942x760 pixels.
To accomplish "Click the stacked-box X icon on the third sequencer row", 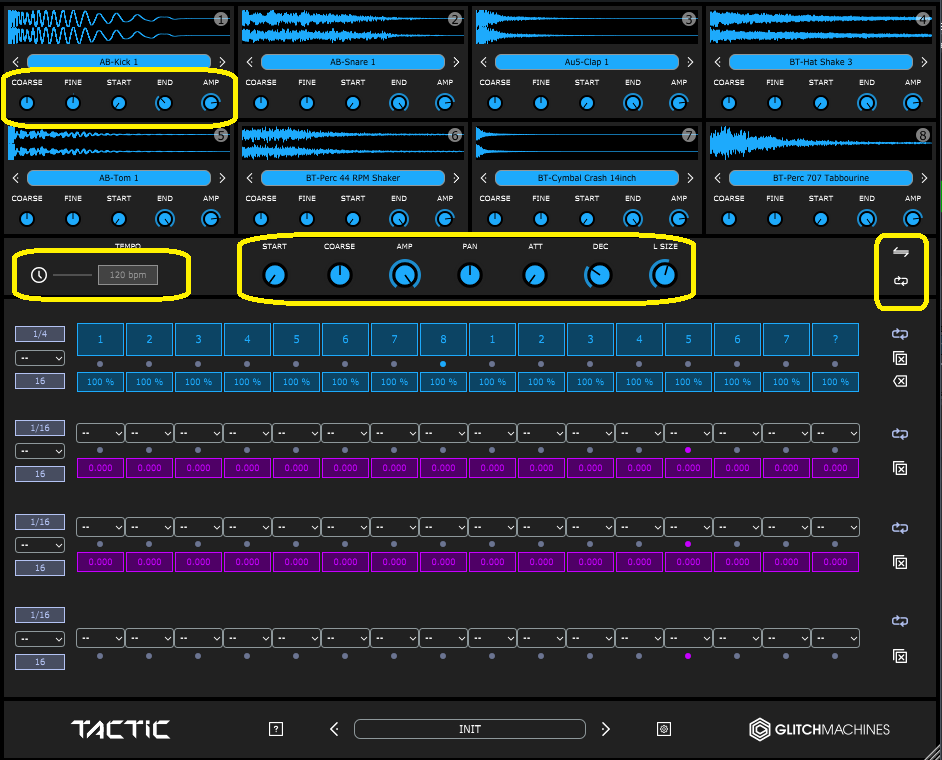I will (x=900, y=562).
